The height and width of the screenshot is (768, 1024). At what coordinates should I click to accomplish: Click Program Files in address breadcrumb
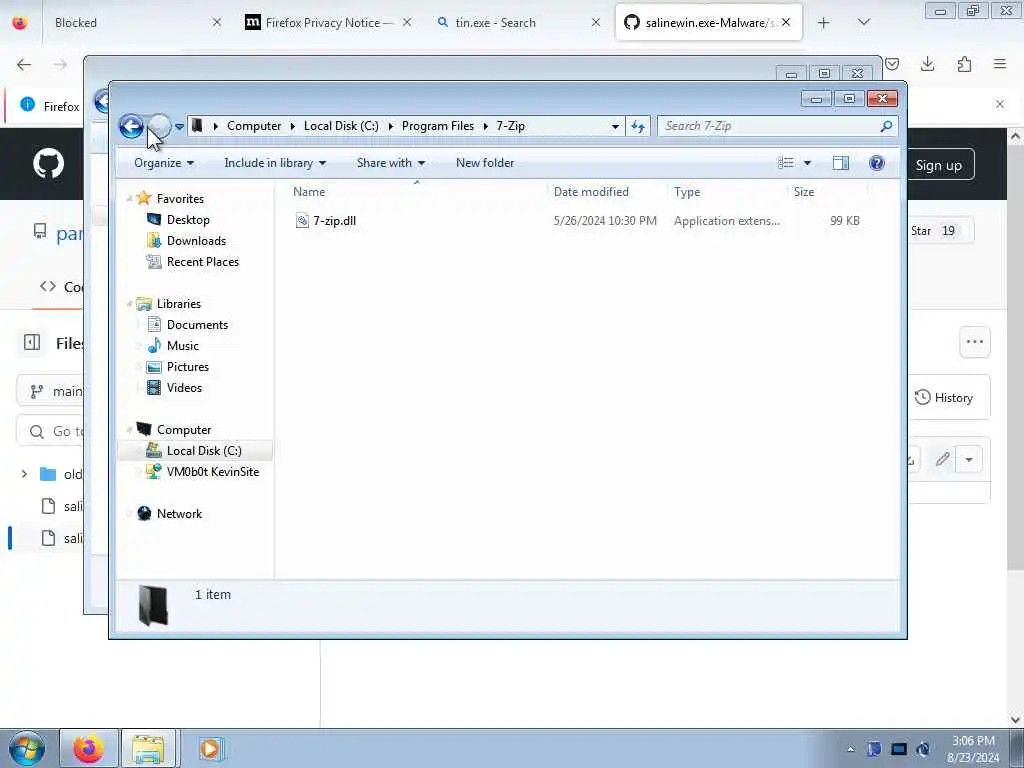[438, 126]
